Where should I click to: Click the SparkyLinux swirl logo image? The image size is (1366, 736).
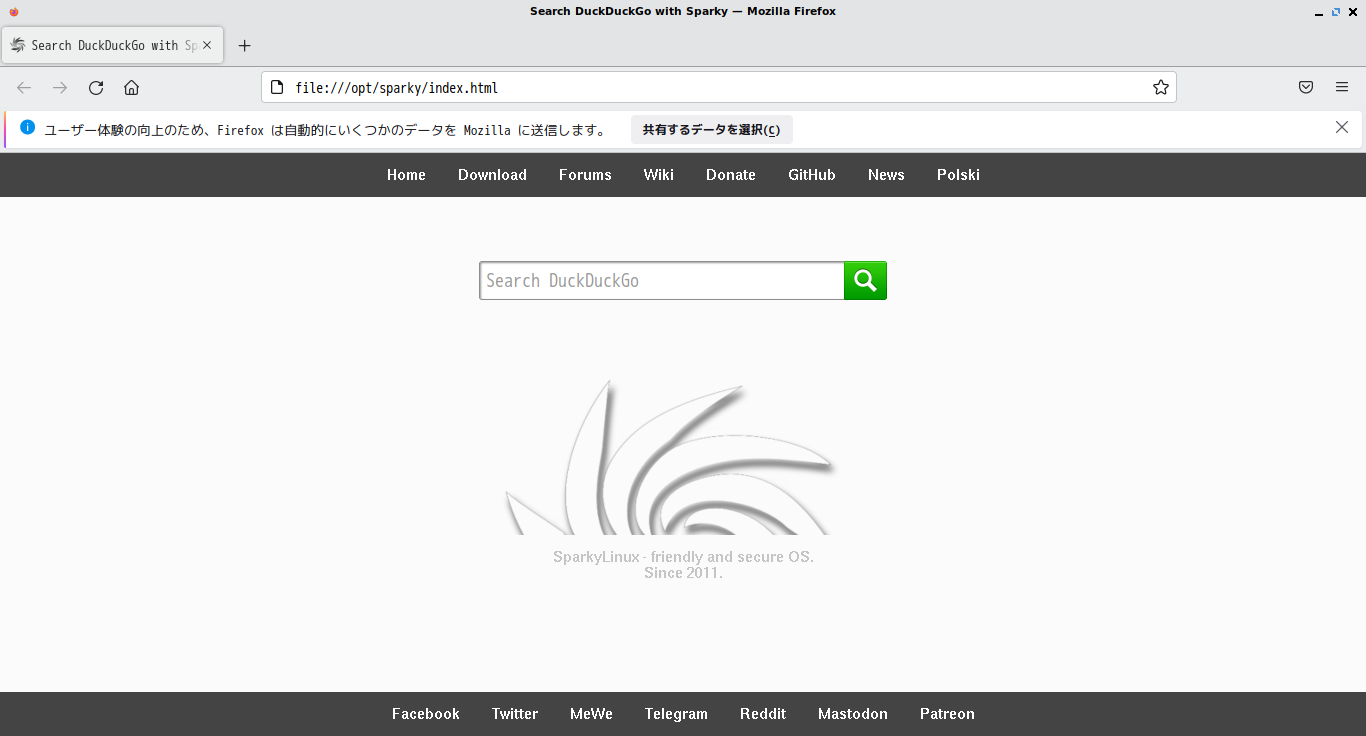pyautogui.click(x=670, y=458)
